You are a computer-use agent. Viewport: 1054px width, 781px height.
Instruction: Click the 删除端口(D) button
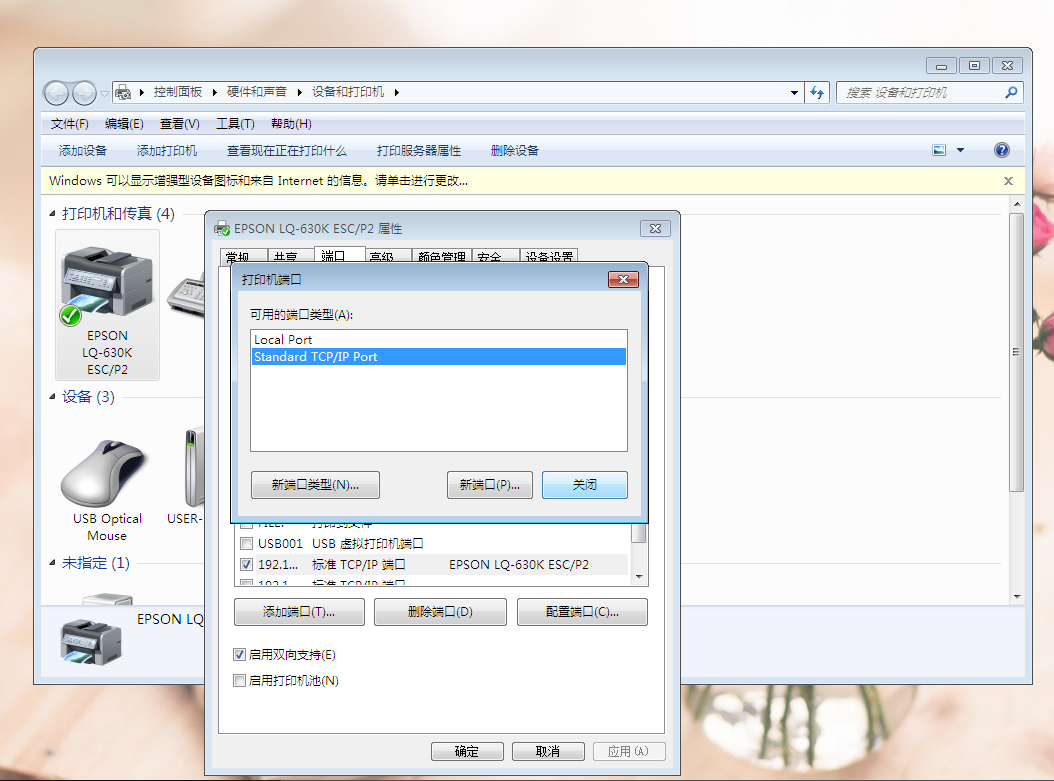point(440,612)
